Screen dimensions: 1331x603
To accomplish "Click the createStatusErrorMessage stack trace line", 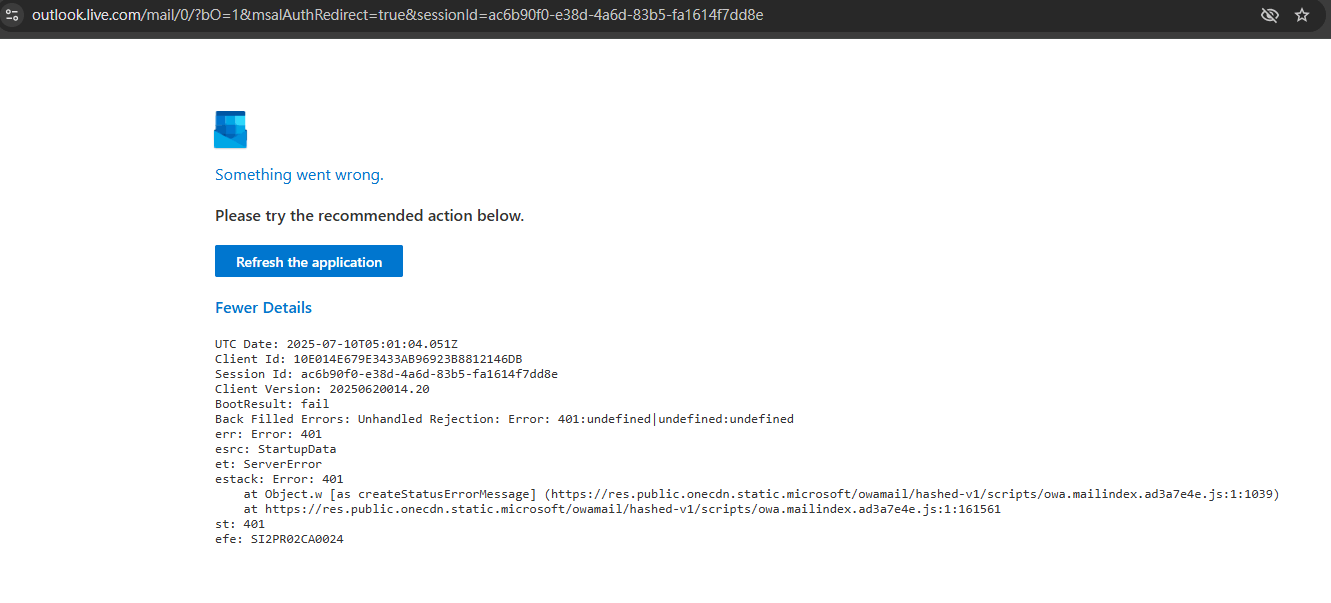I will (x=761, y=494).
